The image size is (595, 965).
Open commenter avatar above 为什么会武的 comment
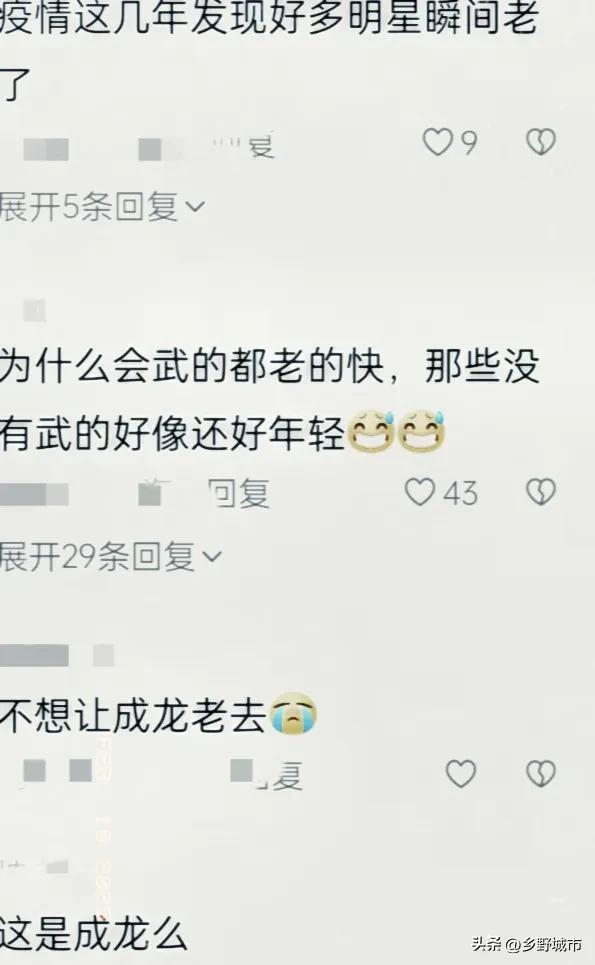point(34,311)
